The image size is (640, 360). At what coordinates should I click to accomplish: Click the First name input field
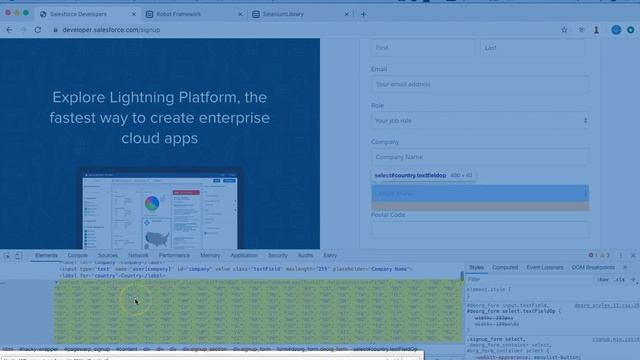(424, 48)
